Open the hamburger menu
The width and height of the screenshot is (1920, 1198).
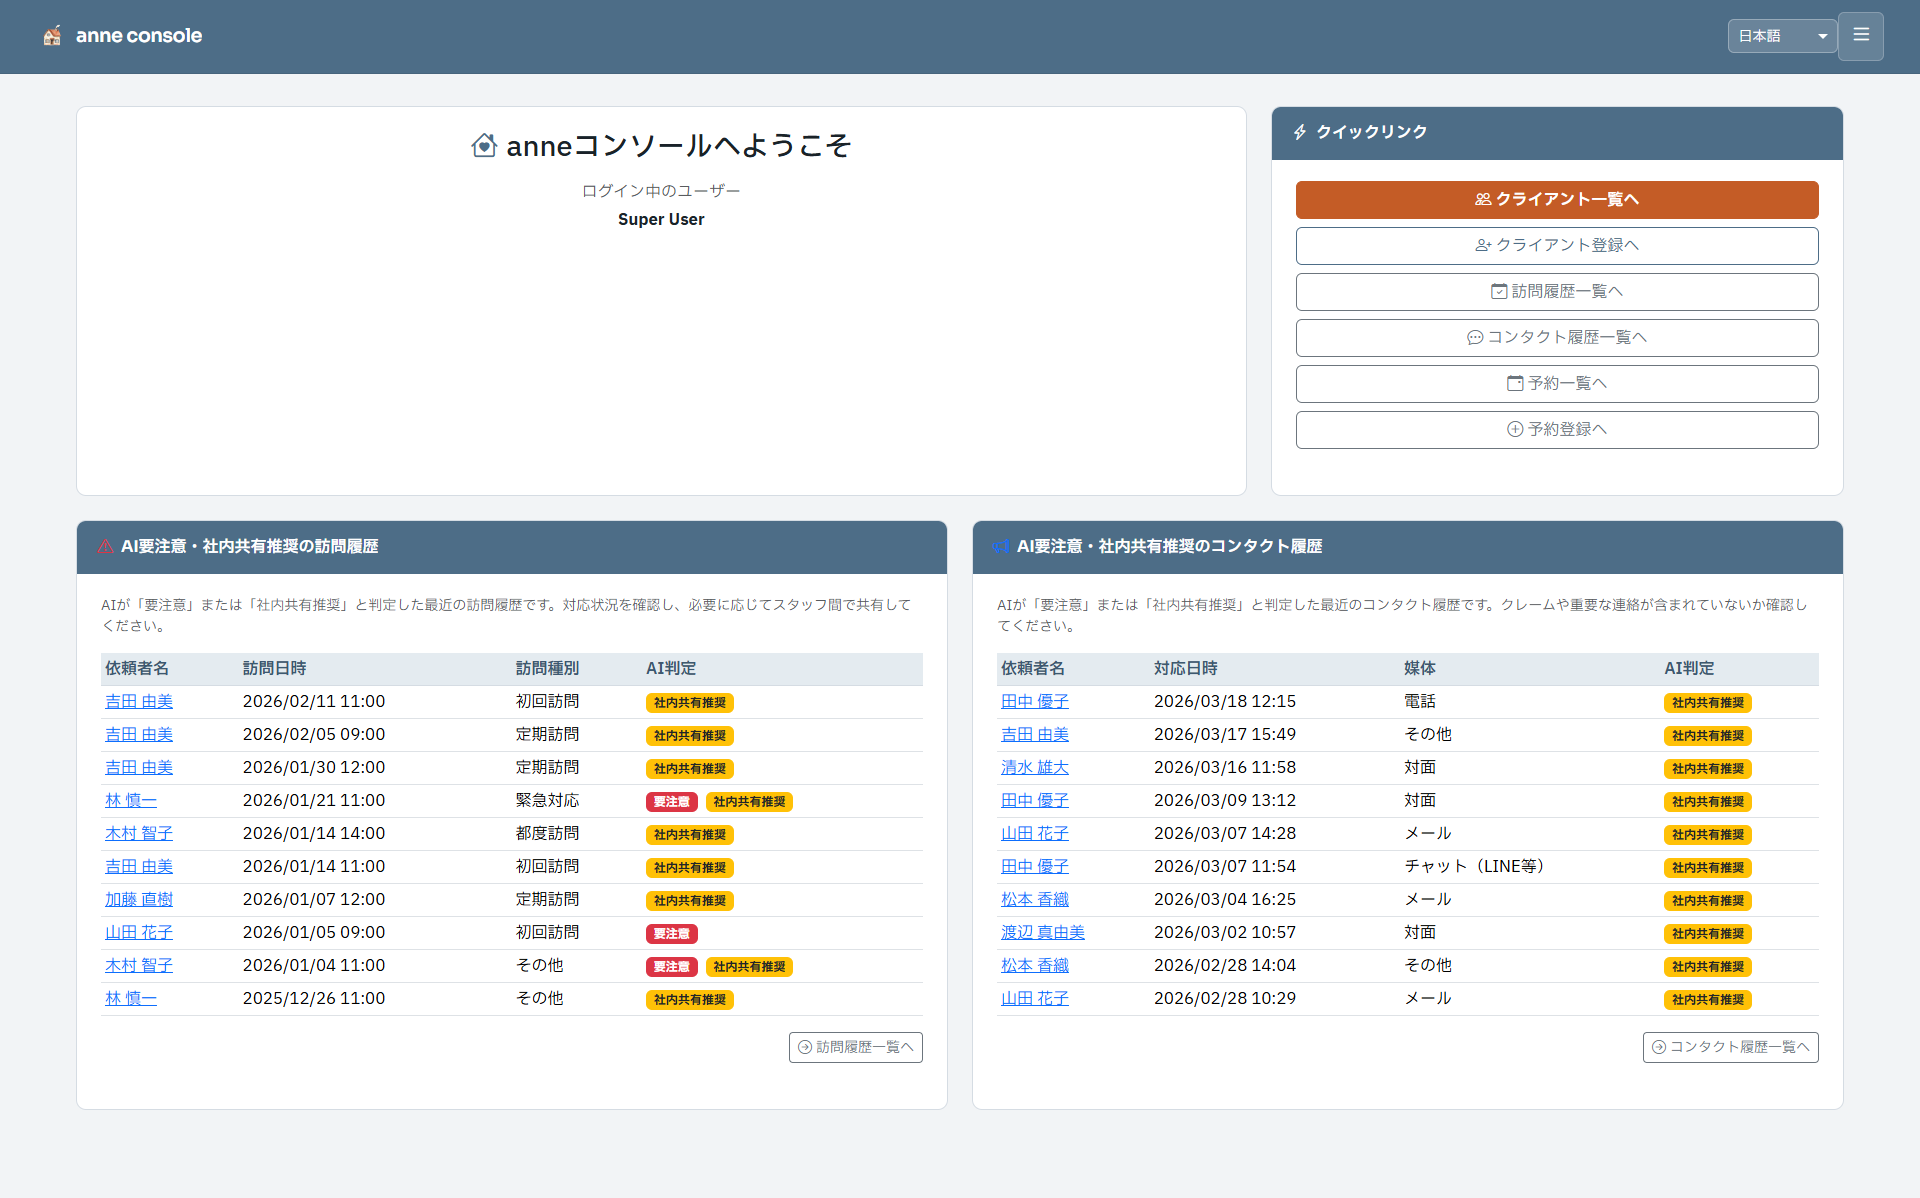(1861, 36)
